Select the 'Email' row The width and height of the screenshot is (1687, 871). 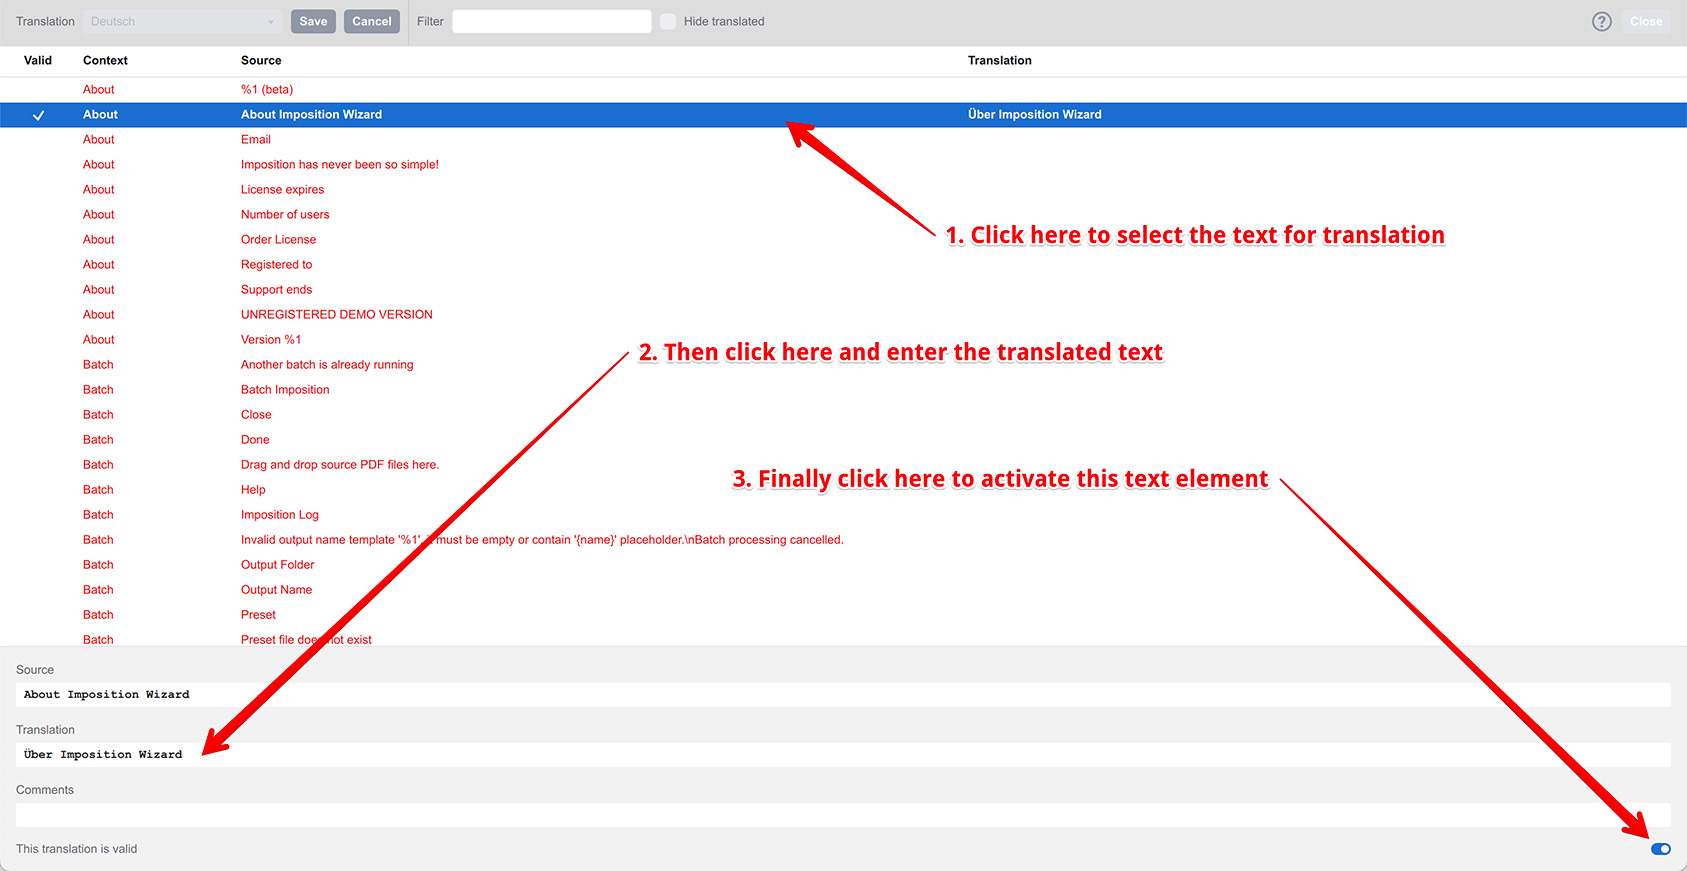click(x=843, y=140)
